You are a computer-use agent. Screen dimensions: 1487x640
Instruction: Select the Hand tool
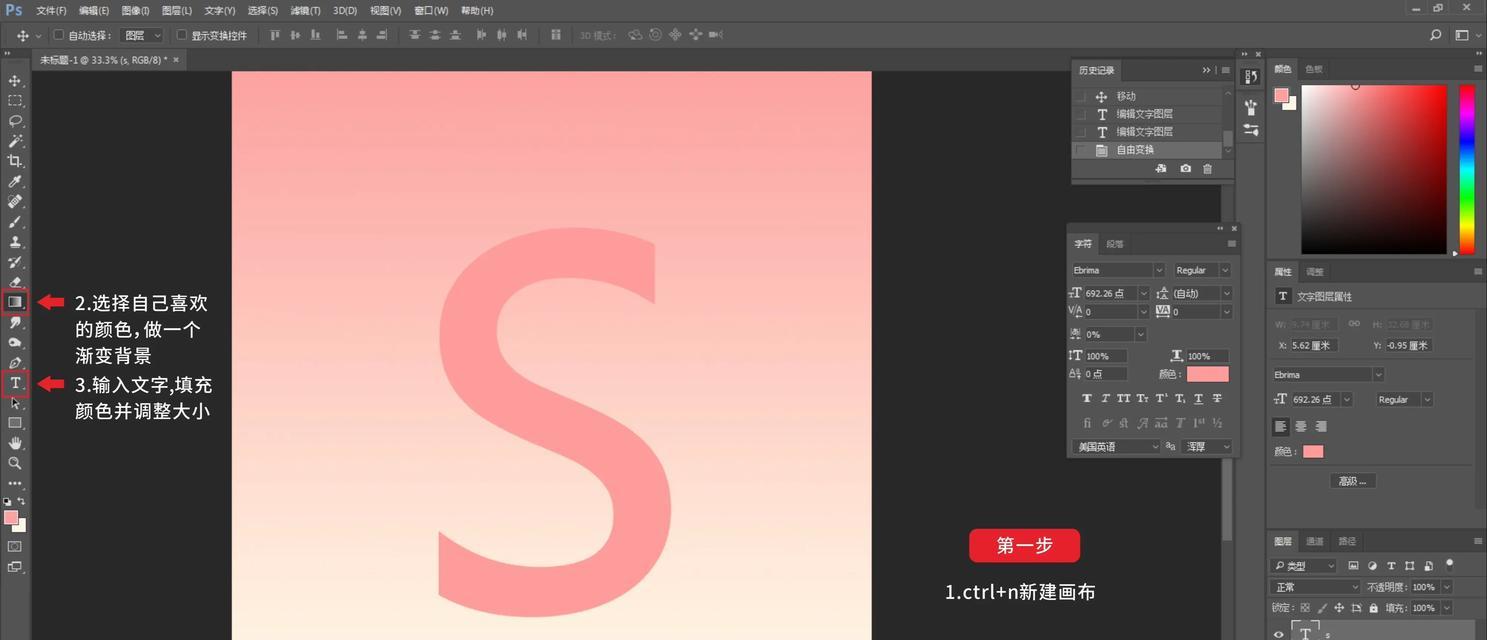(x=15, y=443)
